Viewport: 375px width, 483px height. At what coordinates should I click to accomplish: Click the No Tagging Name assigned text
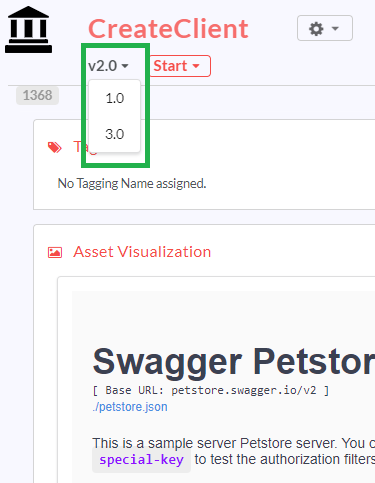pyautogui.click(x=132, y=183)
